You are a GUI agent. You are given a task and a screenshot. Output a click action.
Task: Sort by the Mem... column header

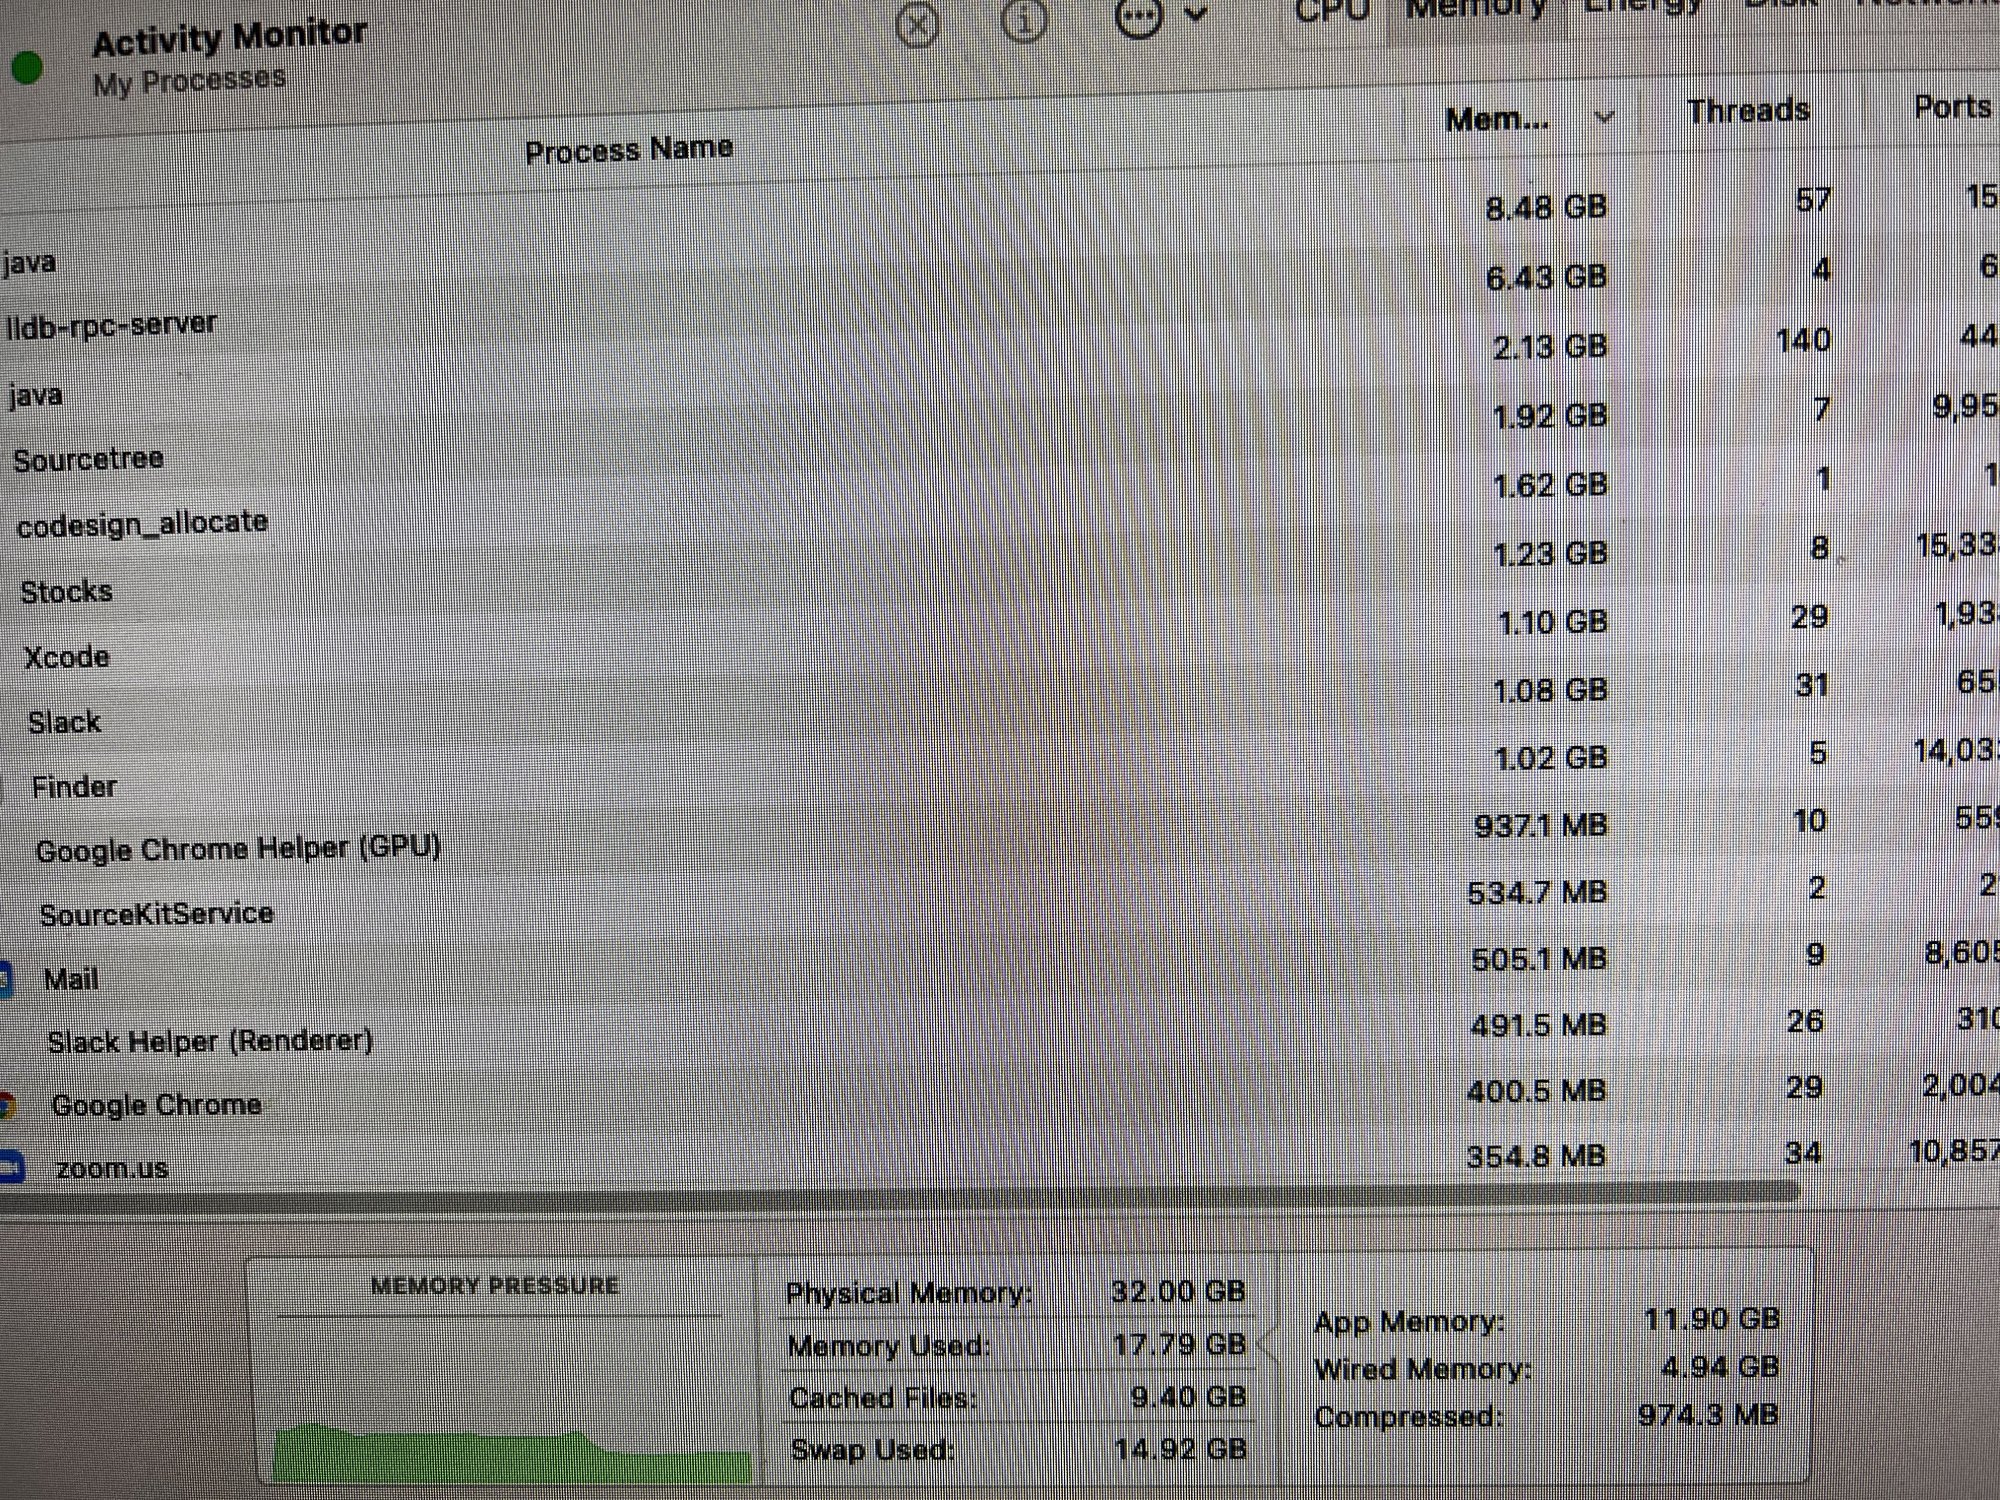(x=1497, y=121)
